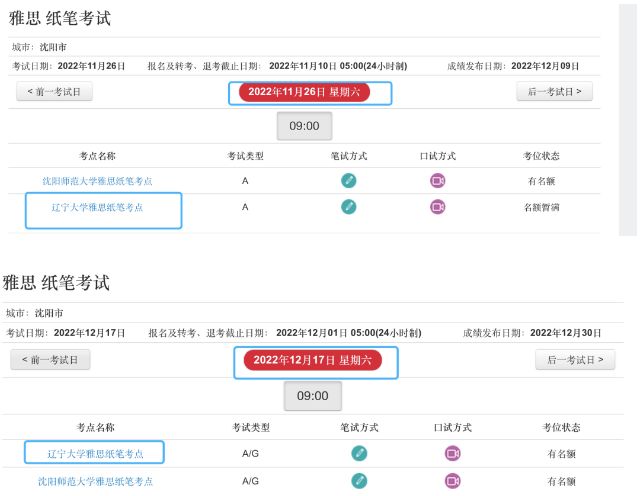Click oral test video icon for 辽宁大学 on Dec 17
Image resolution: width=642 pixels, height=496 pixels.
coord(452,453)
